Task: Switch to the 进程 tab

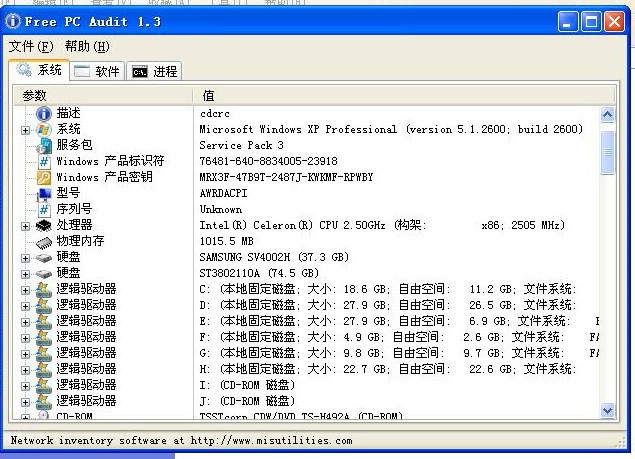Action: 155,71
